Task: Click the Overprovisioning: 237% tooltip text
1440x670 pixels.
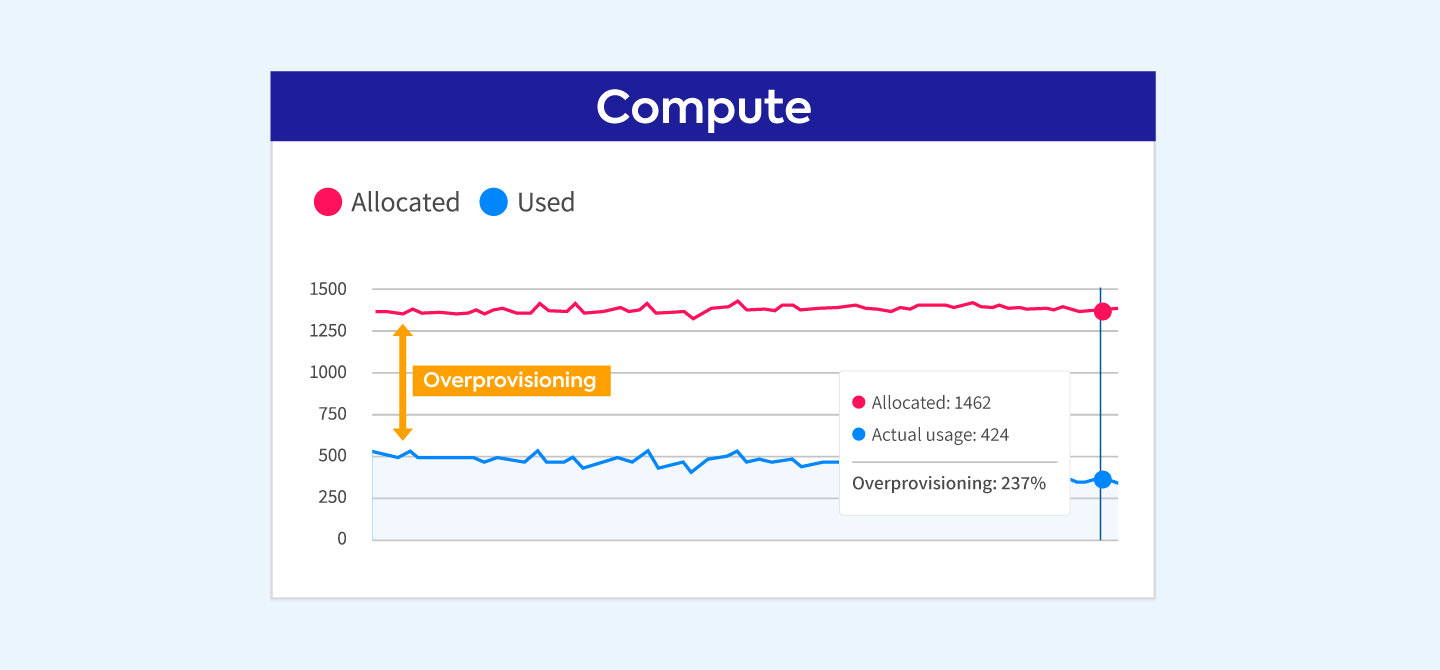Action: click(948, 484)
